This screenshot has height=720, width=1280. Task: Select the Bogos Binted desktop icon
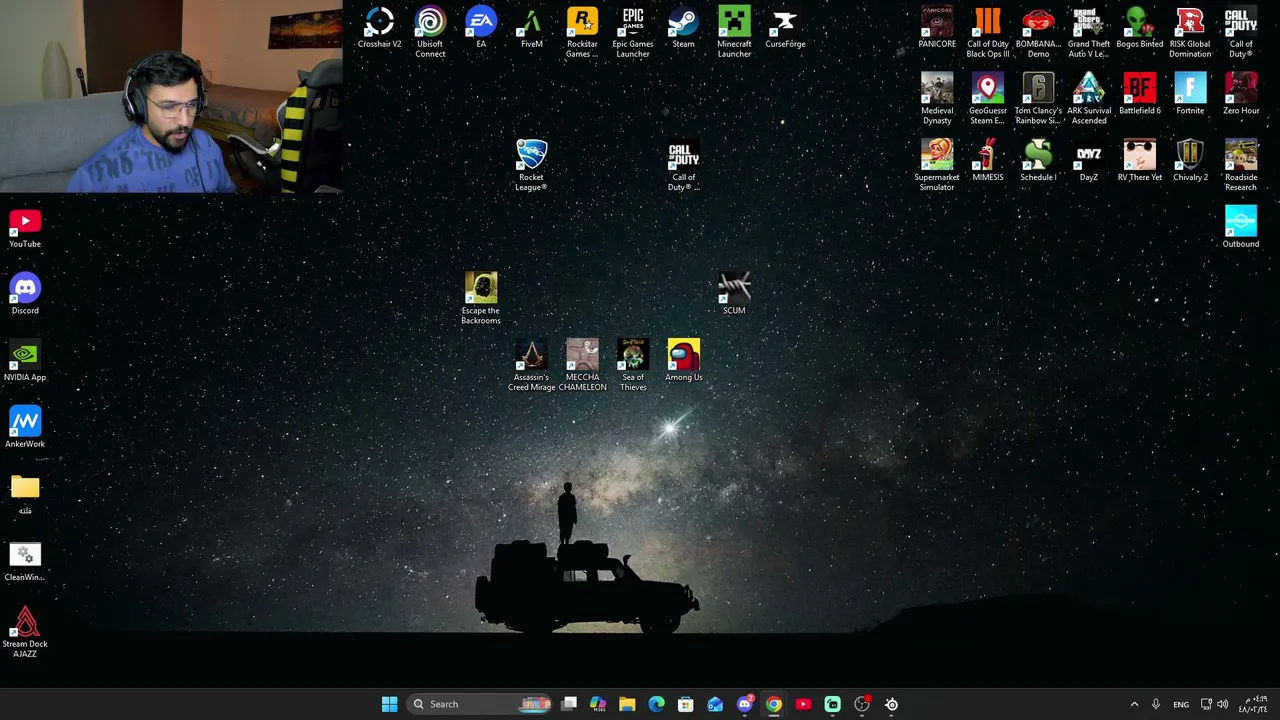pos(1140,28)
